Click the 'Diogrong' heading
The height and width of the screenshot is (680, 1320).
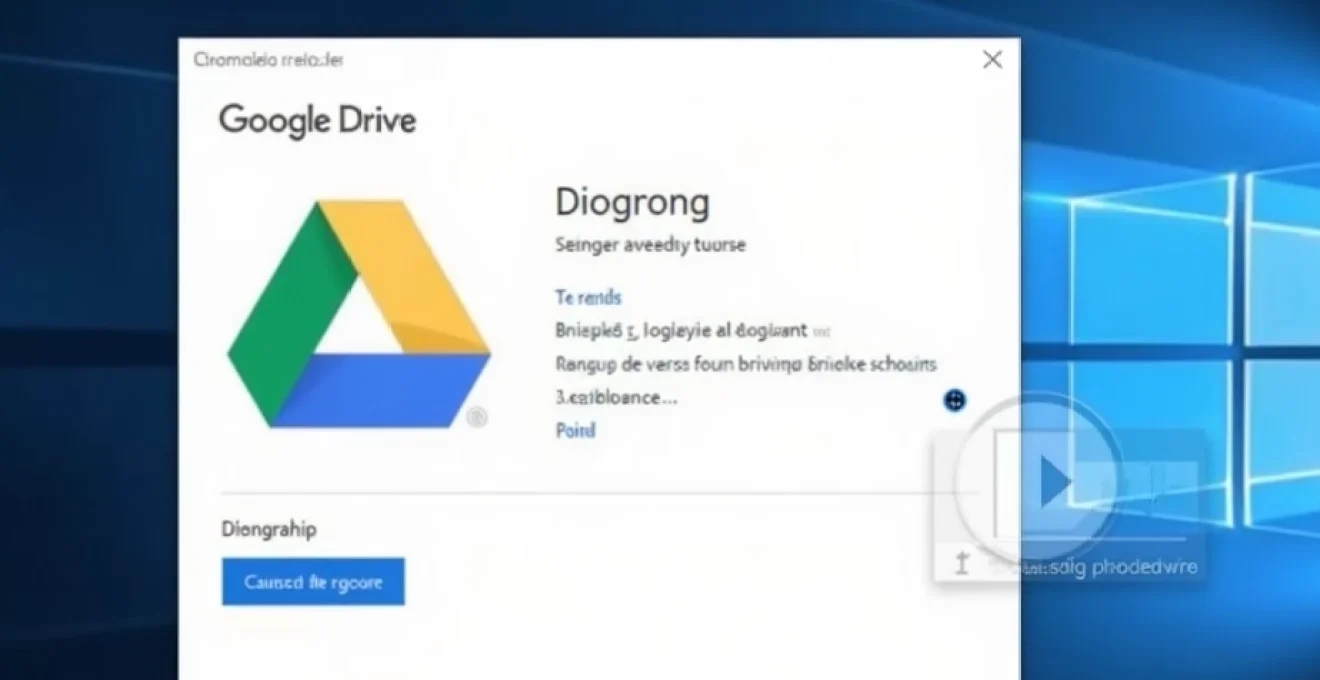coord(632,201)
